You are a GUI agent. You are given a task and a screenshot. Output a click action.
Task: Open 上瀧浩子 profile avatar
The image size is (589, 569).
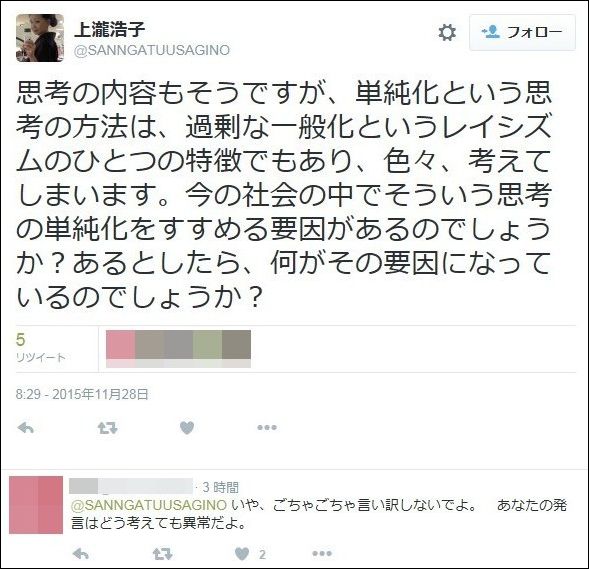[x=40, y=38]
